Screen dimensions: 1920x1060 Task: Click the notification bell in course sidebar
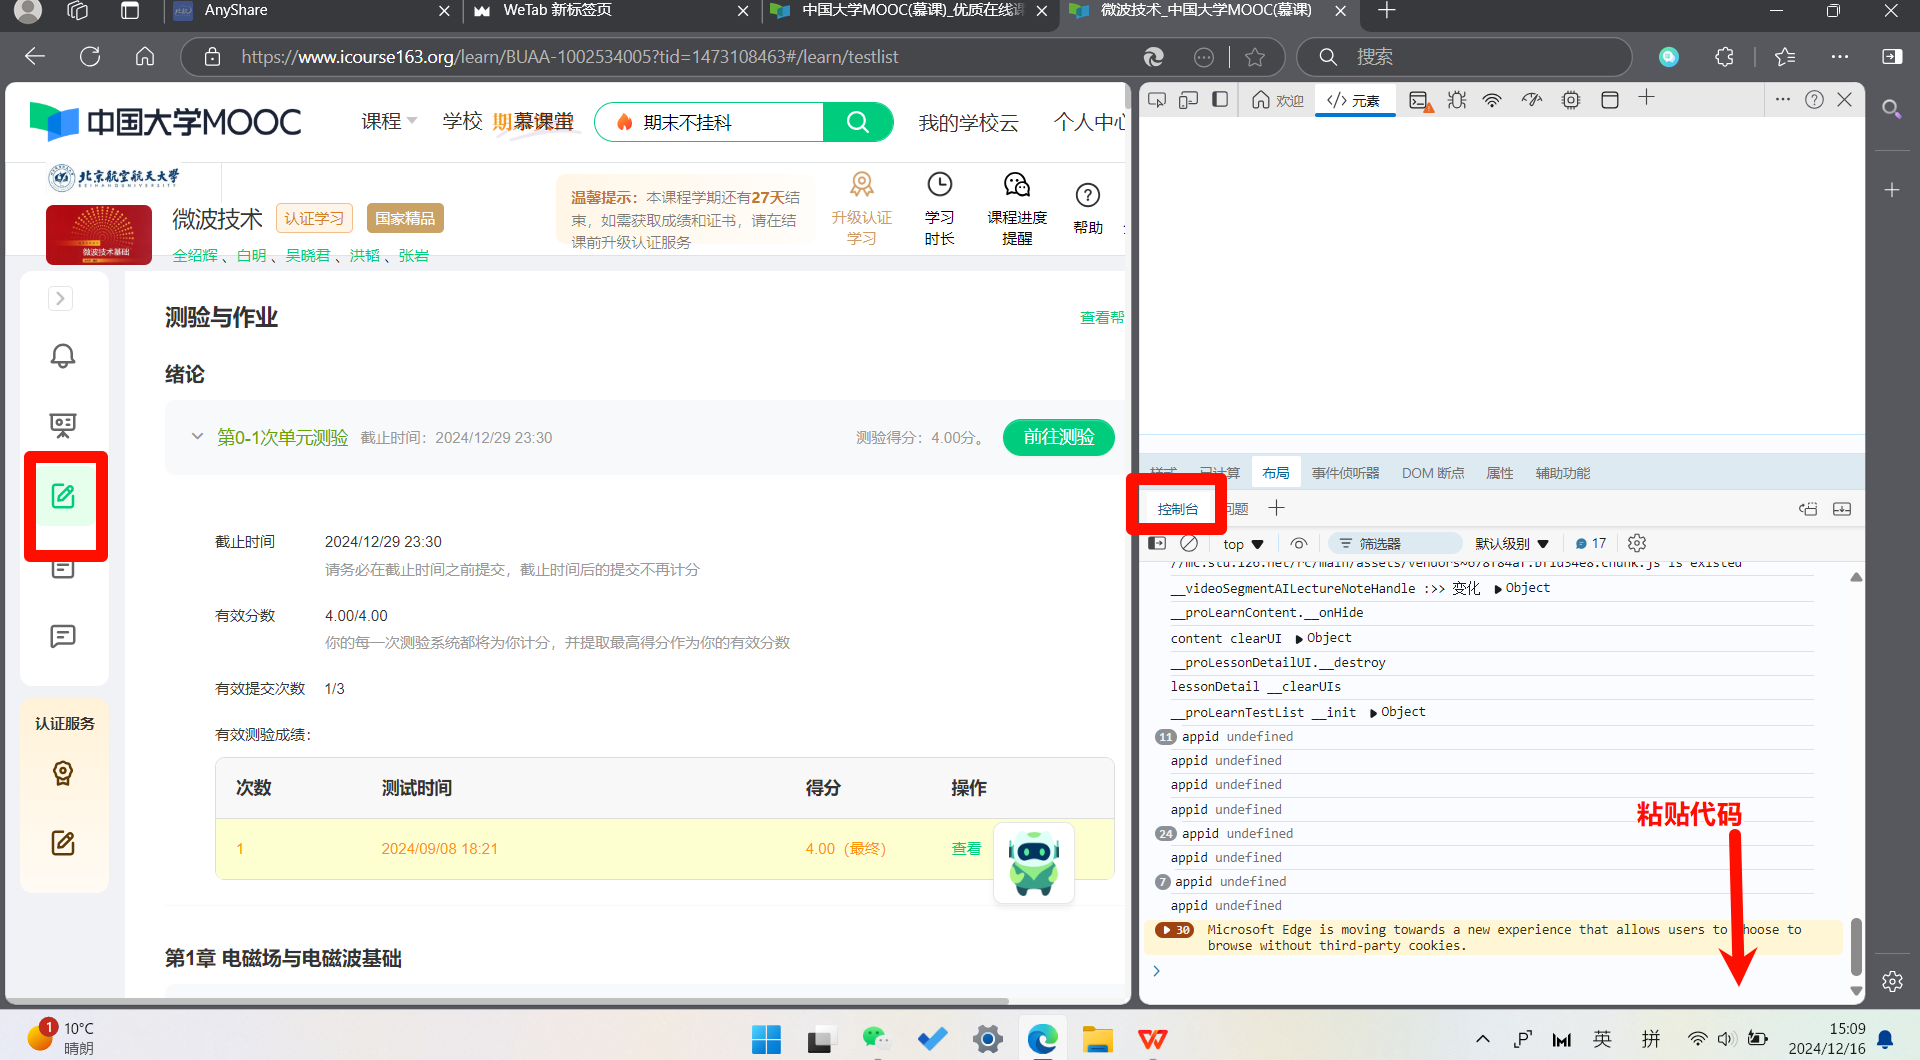[63, 356]
